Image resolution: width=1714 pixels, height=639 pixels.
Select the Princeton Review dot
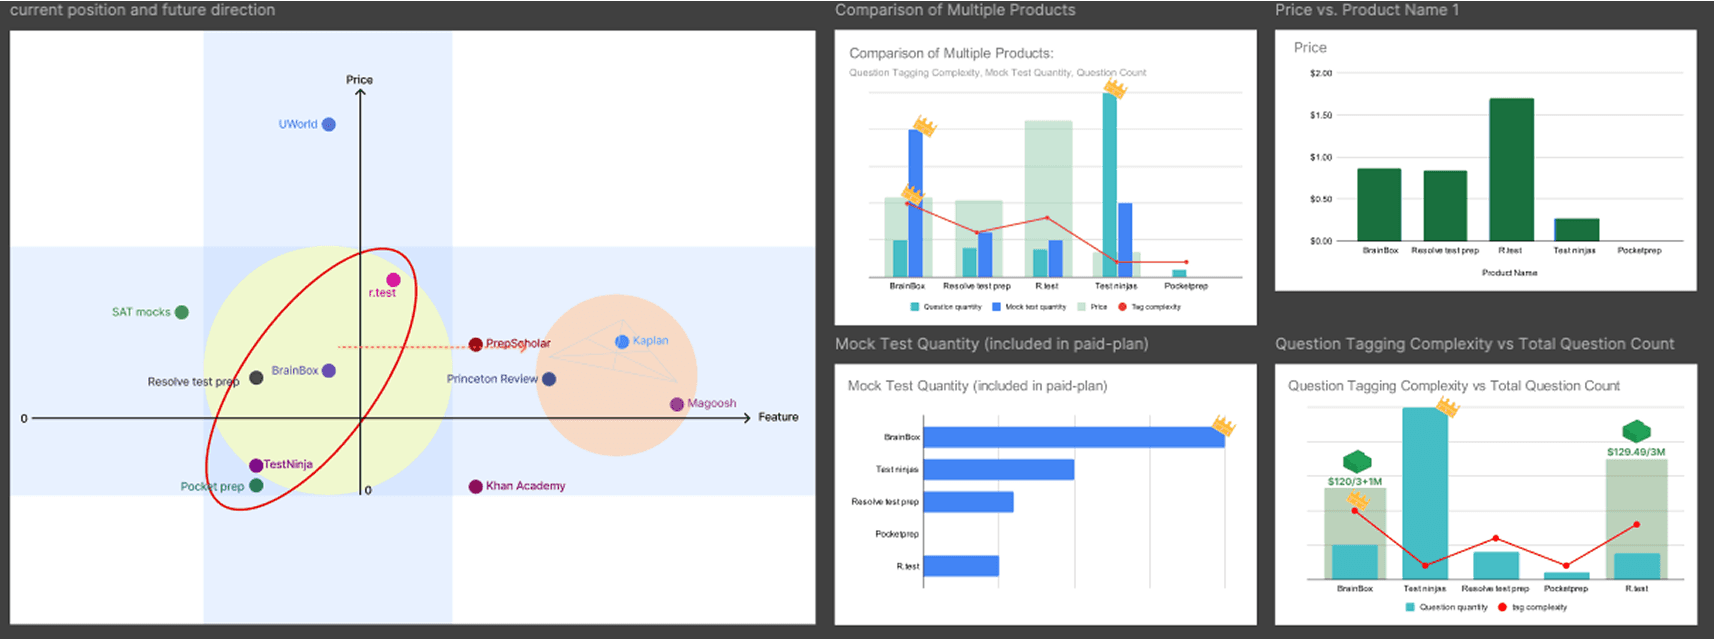click(549, 379)
